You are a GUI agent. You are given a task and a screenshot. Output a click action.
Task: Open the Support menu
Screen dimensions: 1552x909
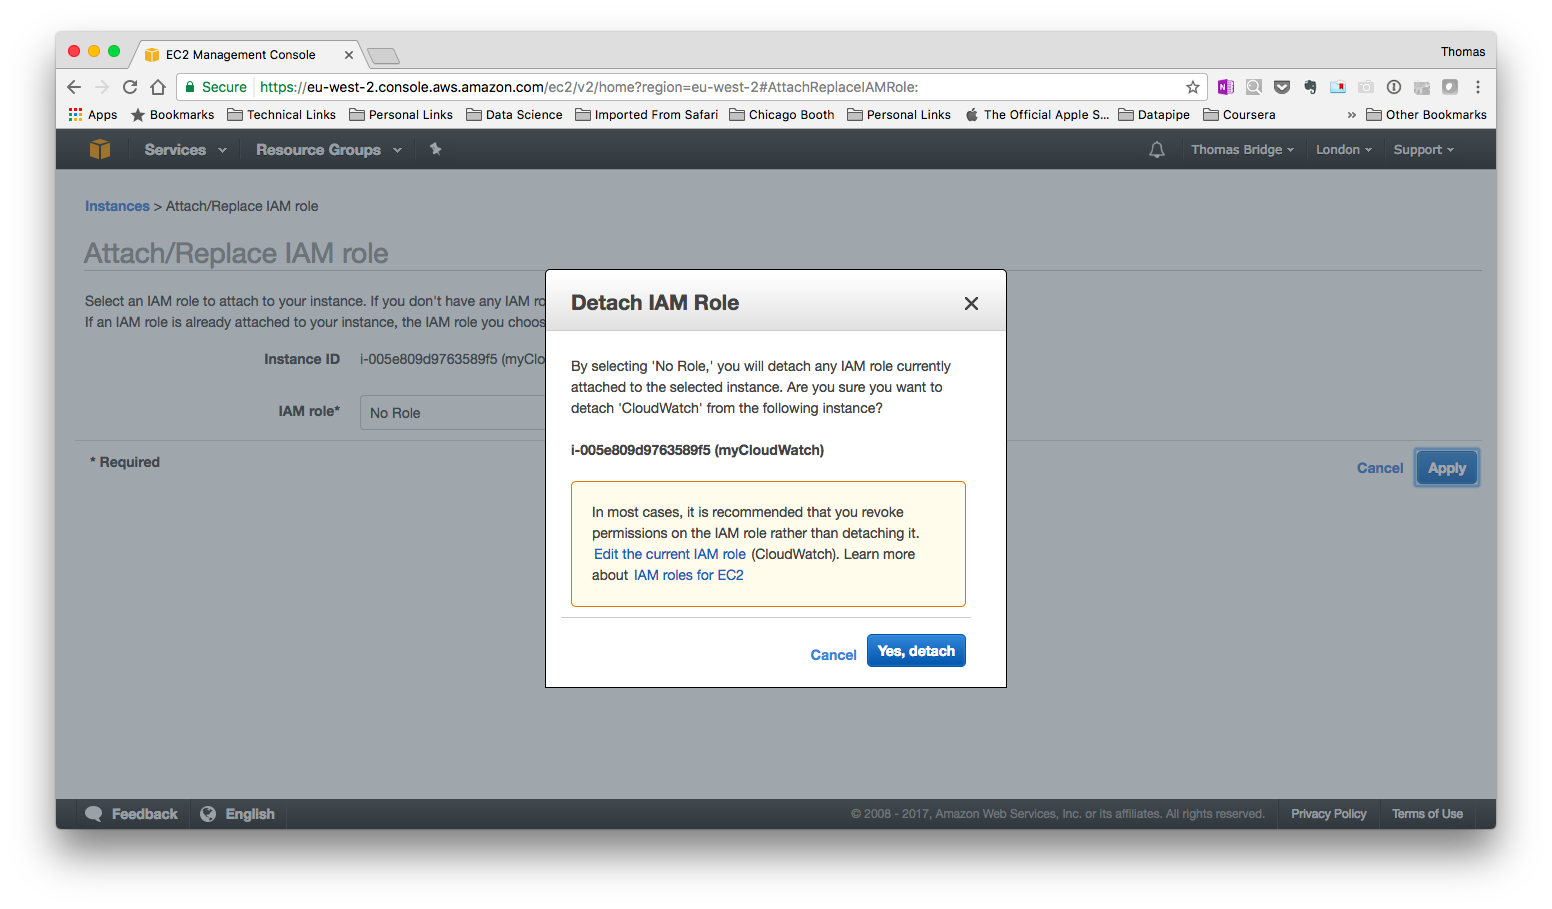[x=1423, y=150]
